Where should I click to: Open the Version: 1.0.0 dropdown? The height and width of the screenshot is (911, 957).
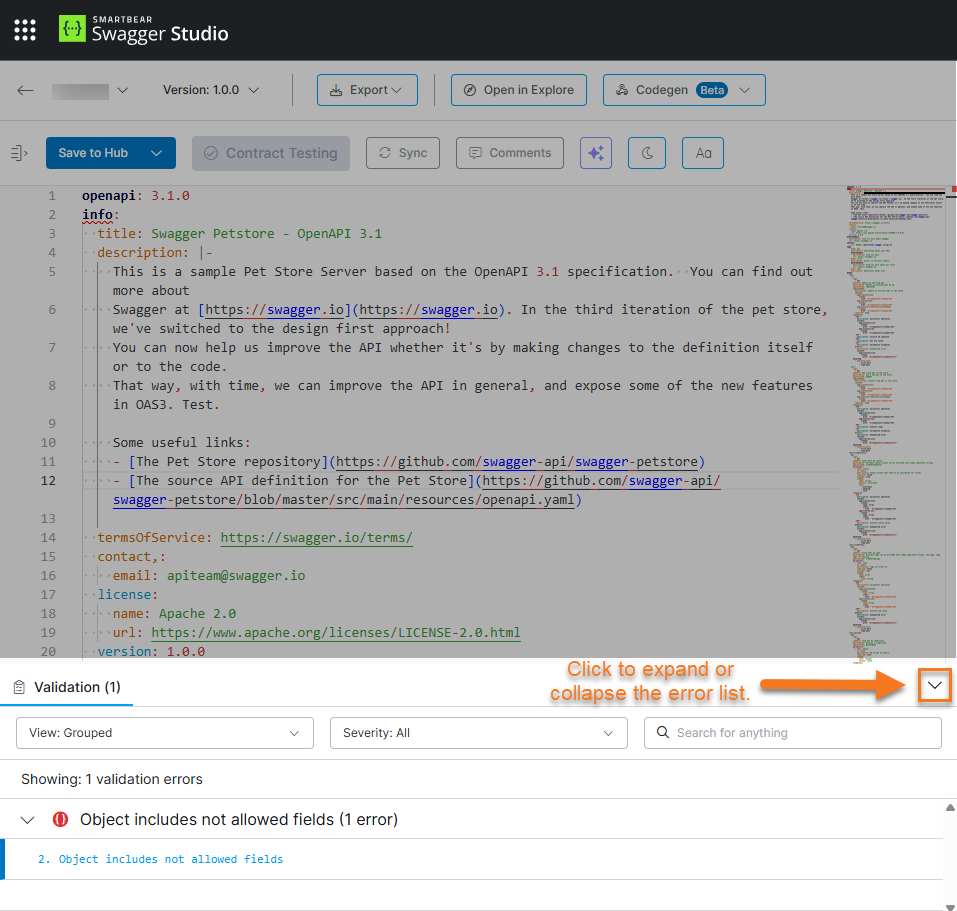click(210, 89)
